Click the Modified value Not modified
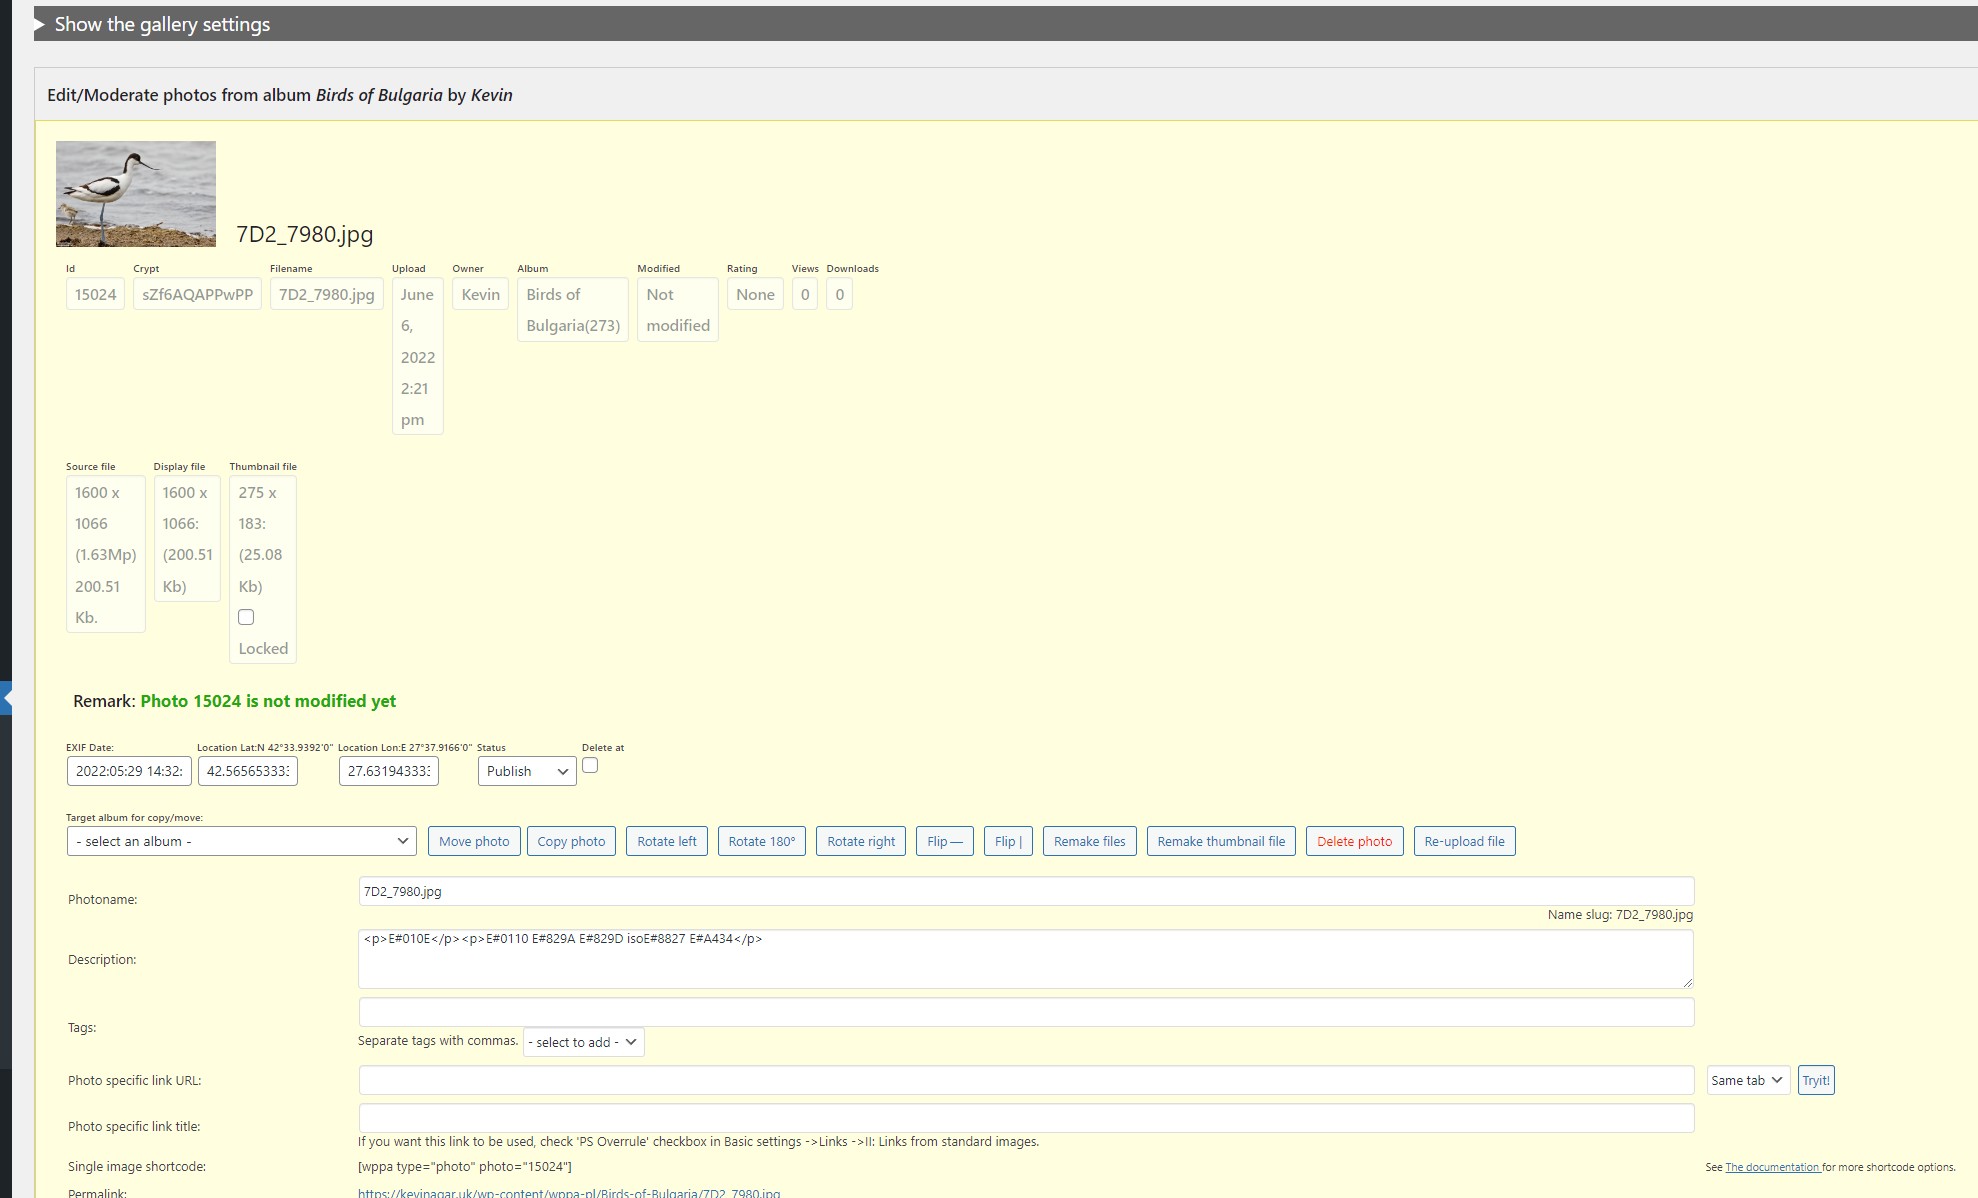 coord(678,310)
